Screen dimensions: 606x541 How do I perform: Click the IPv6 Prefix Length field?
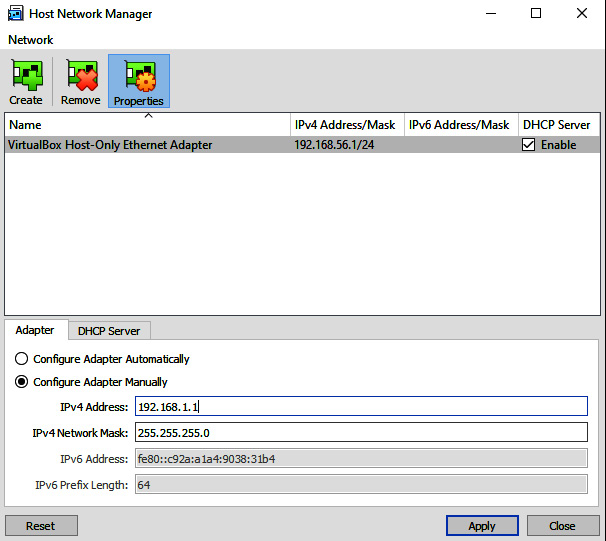tap(361, 485)
